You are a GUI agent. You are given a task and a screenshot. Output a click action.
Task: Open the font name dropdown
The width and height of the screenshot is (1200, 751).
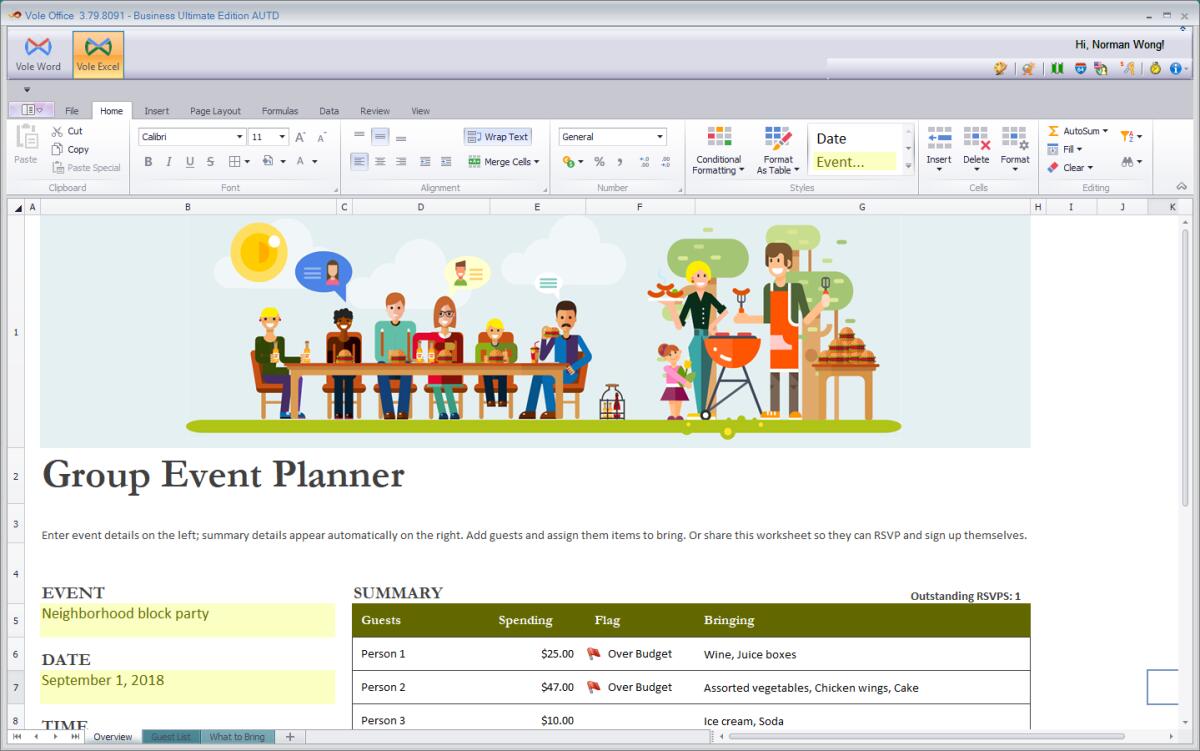point(240,136)
